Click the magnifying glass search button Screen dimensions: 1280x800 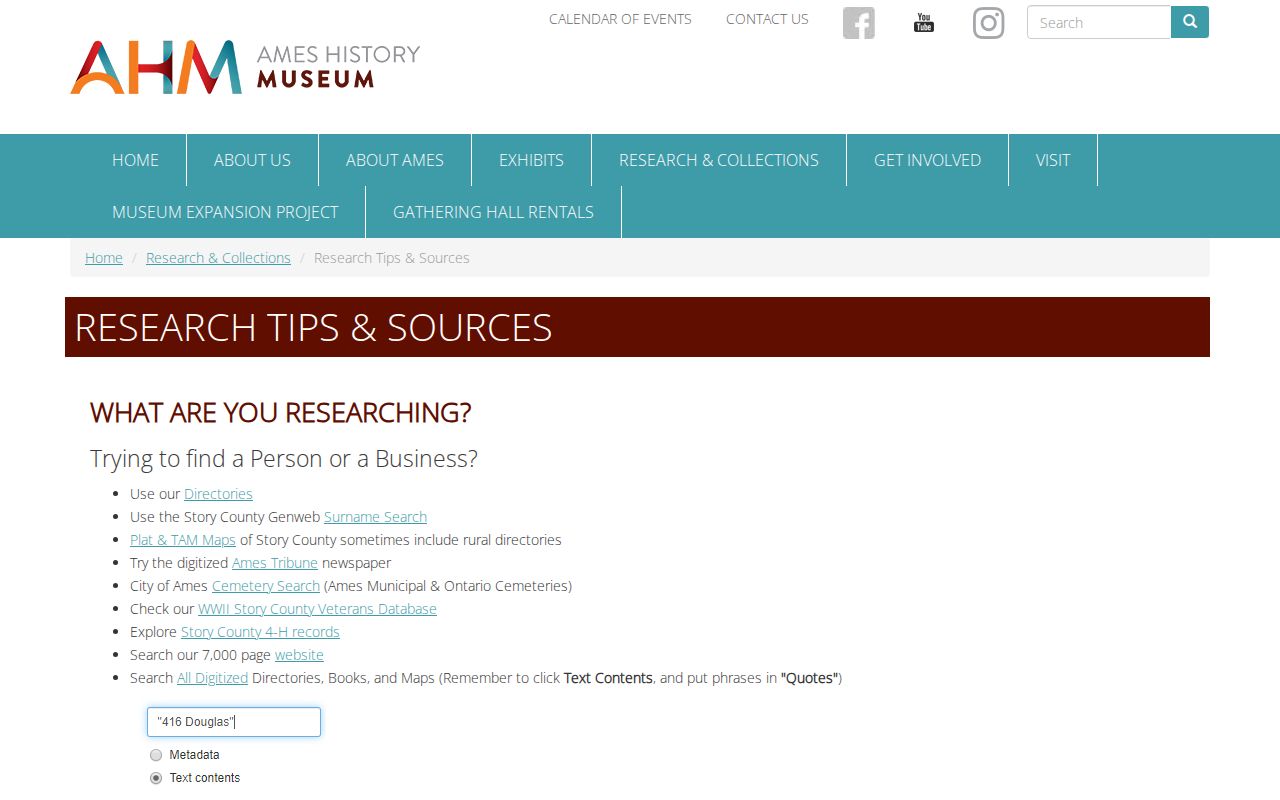[1190, 22]
